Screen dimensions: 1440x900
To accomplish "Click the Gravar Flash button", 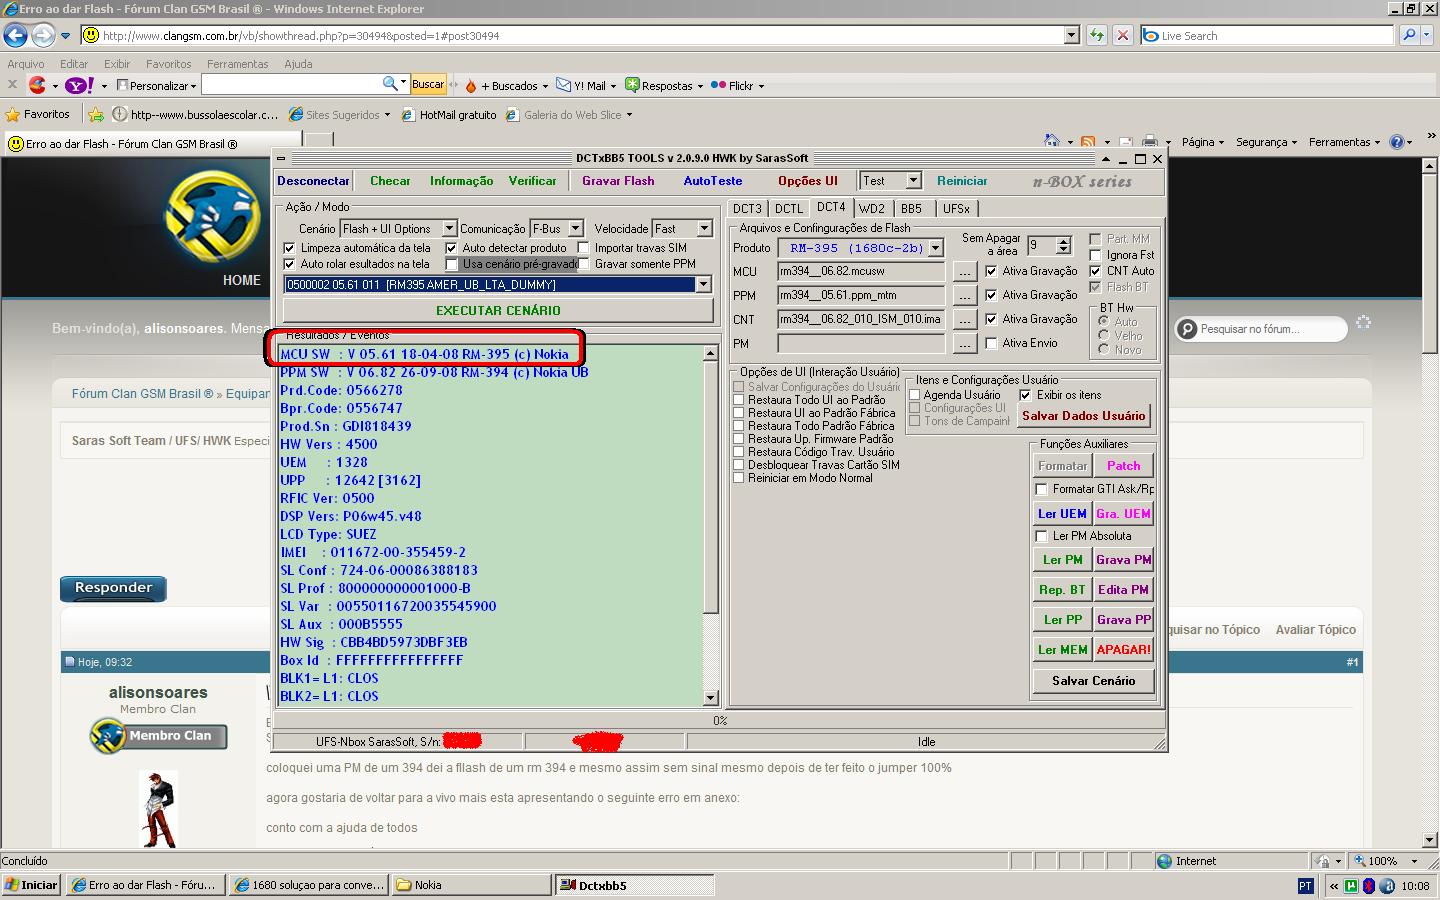I will click(618, 181).
